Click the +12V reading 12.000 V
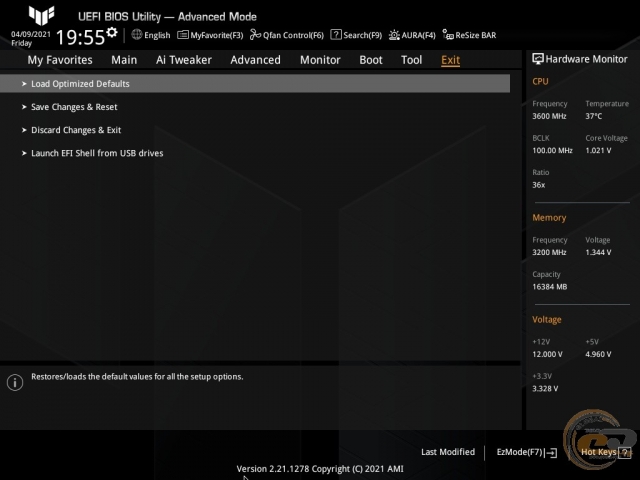This screenshot has width=640, height=480. click(x=547, y=354)
